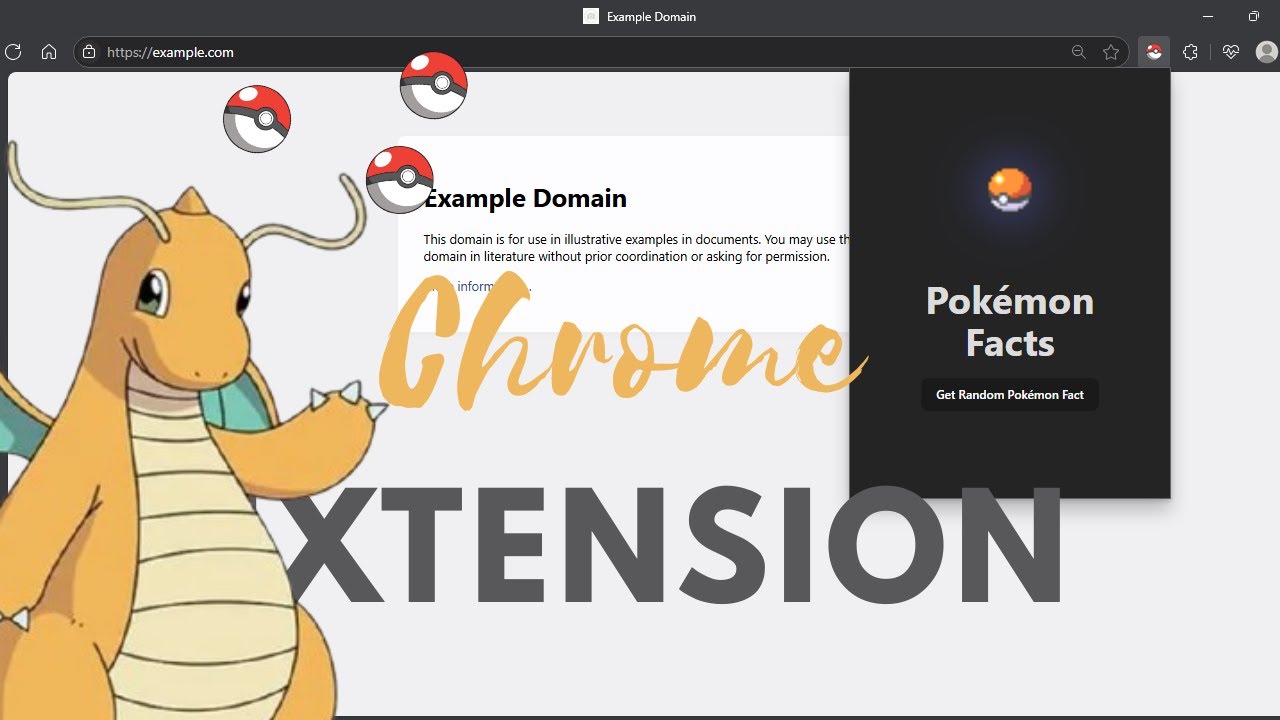Minimize the browser window
The image size is (1280, 720).
tap(1208, 17)
